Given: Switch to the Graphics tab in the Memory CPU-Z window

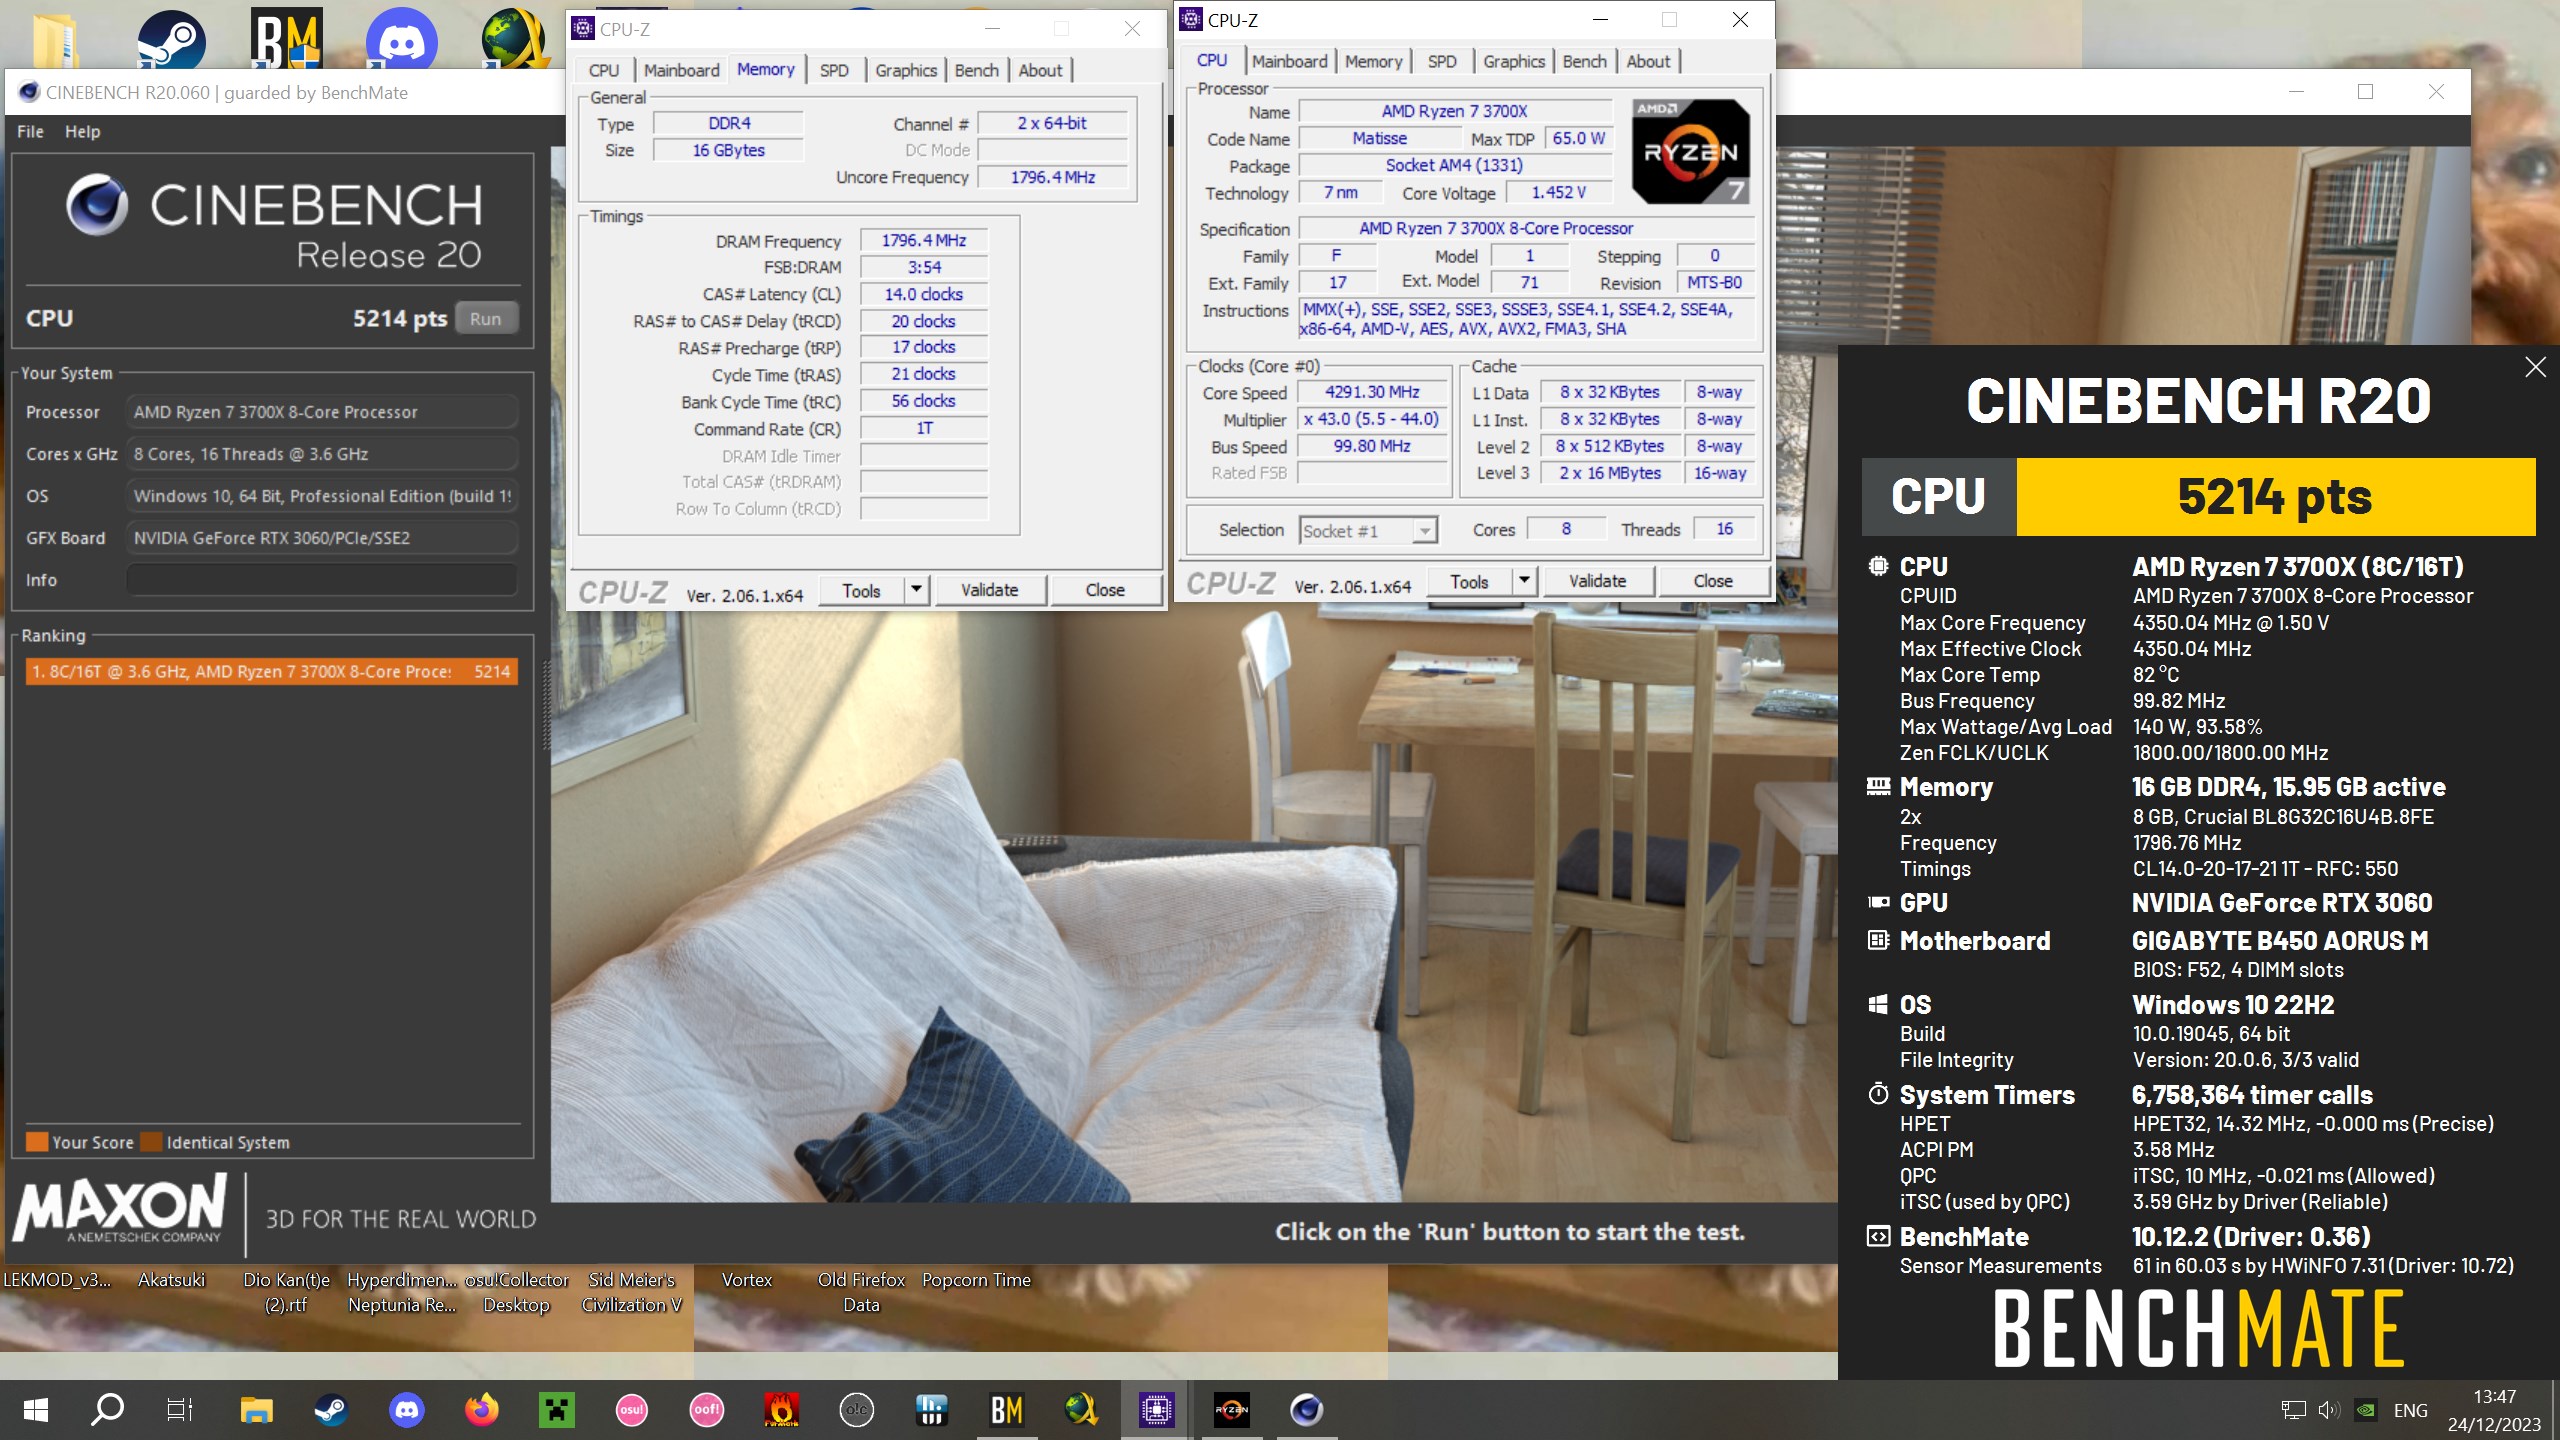Looking at the screenshot, I should click(906, 70).
